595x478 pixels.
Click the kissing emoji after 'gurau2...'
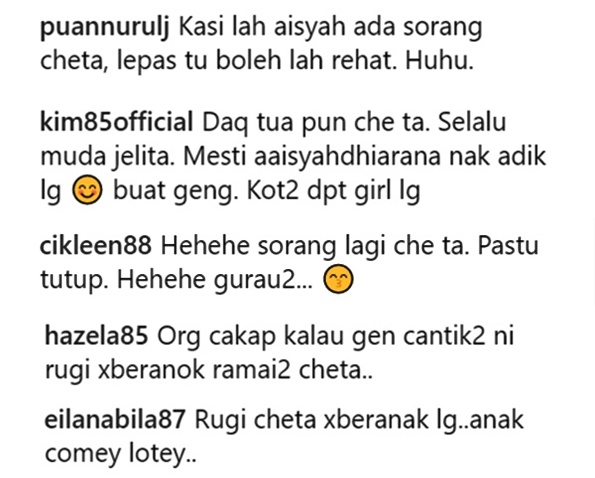coord(338,279)
